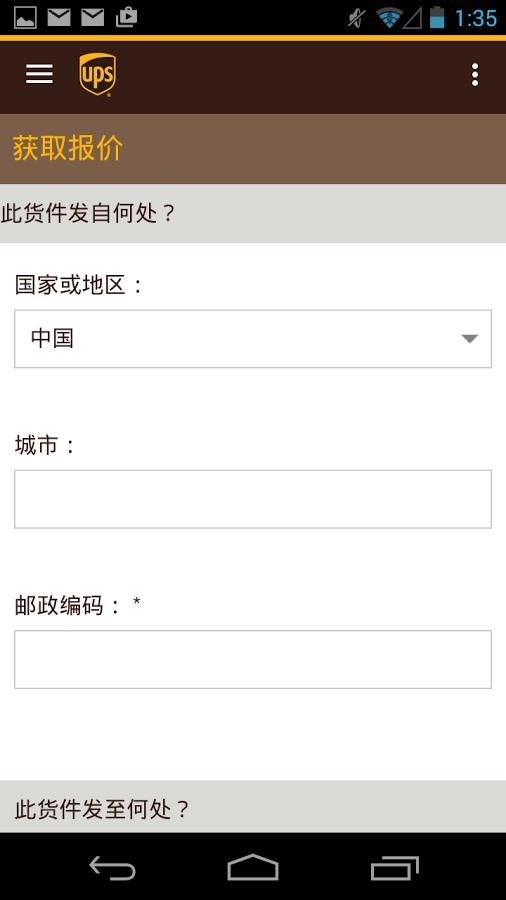This screenshot has height=900, width=506.
Task: Open the hamburger navigation menu
Action: 40,74
